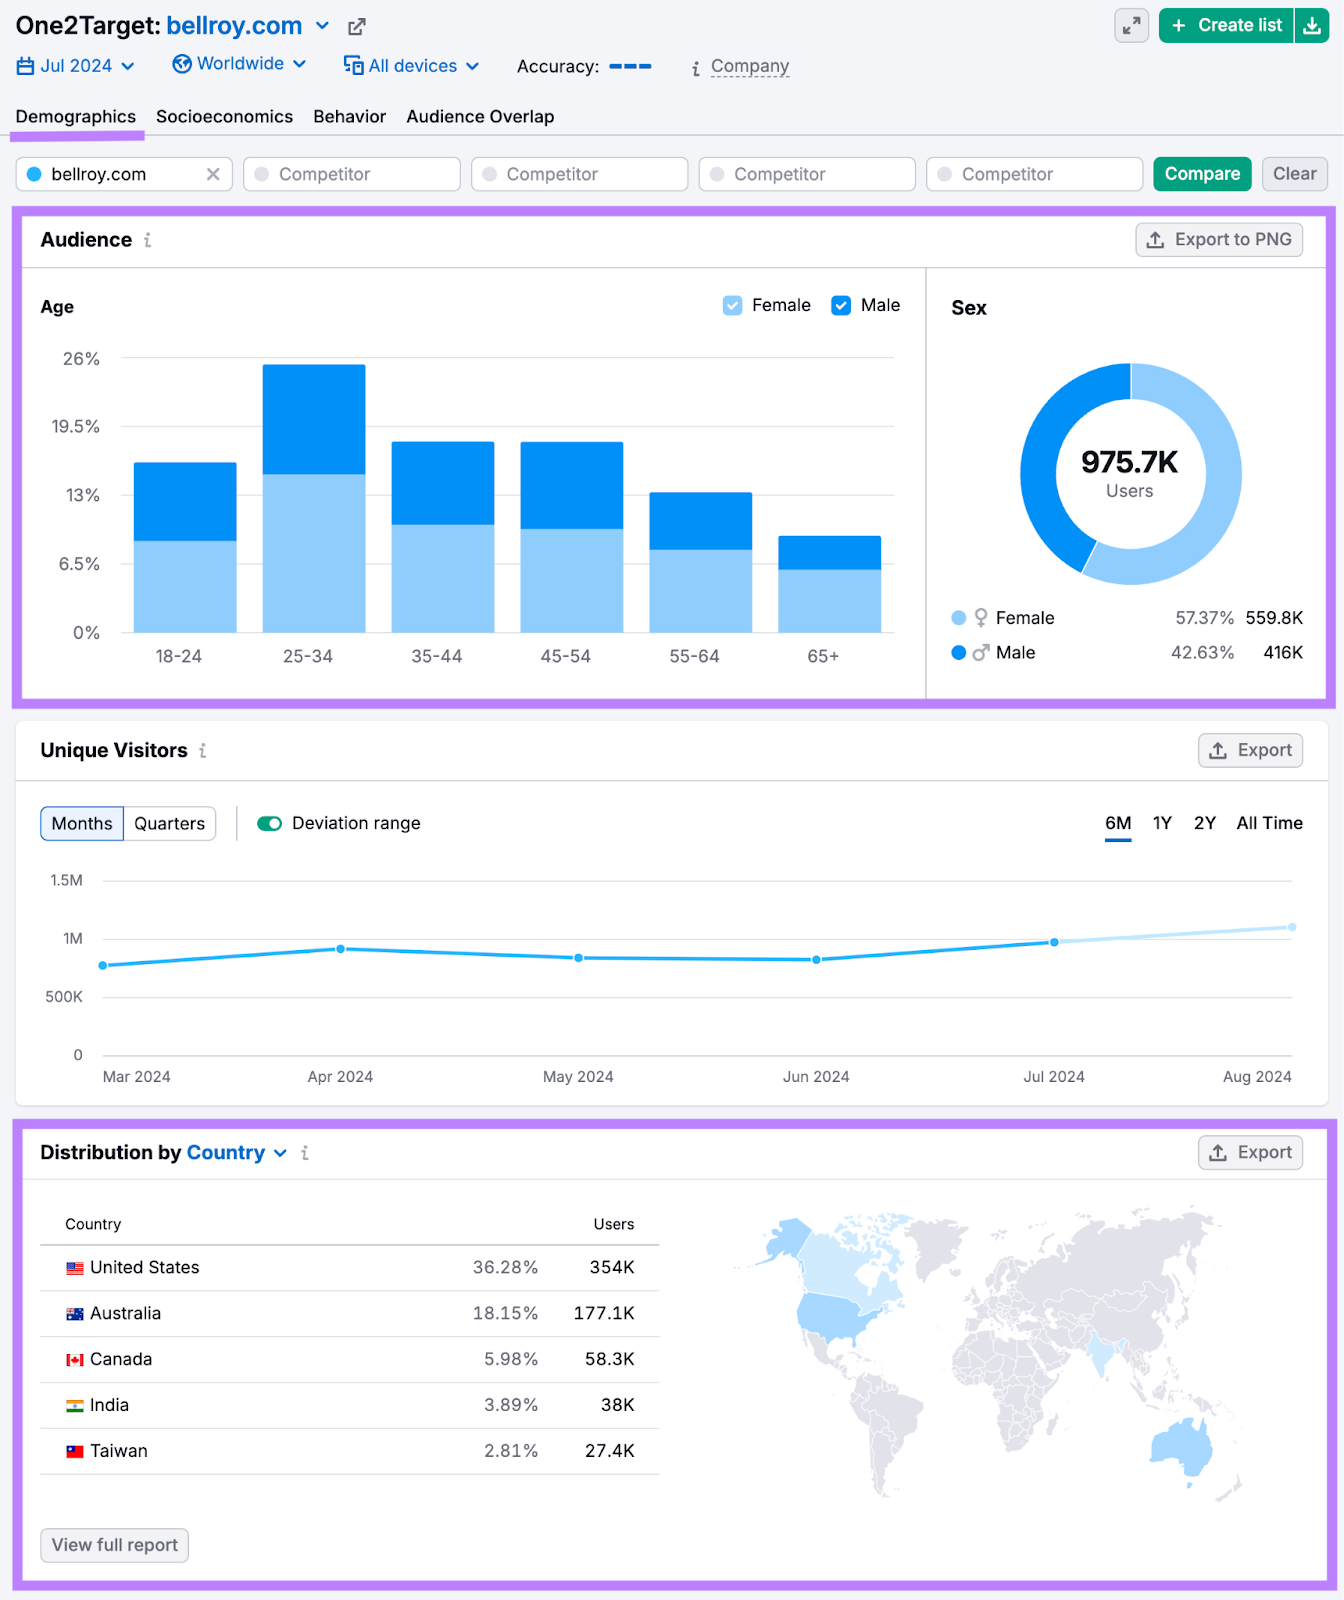Open the All devices dropdown

[411, 66]
